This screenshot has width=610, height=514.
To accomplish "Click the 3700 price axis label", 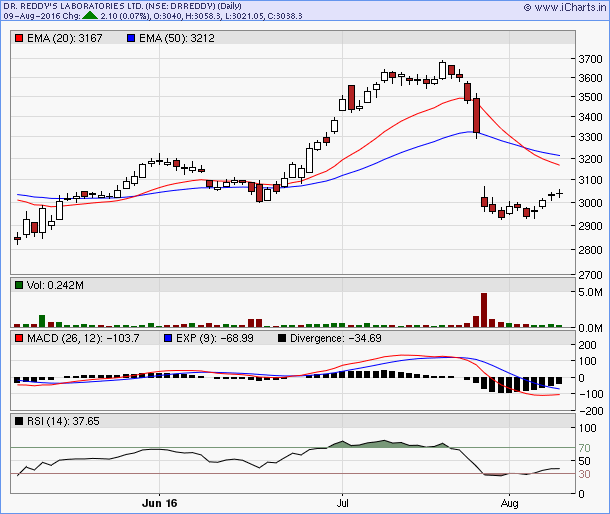I will (590, 59).
